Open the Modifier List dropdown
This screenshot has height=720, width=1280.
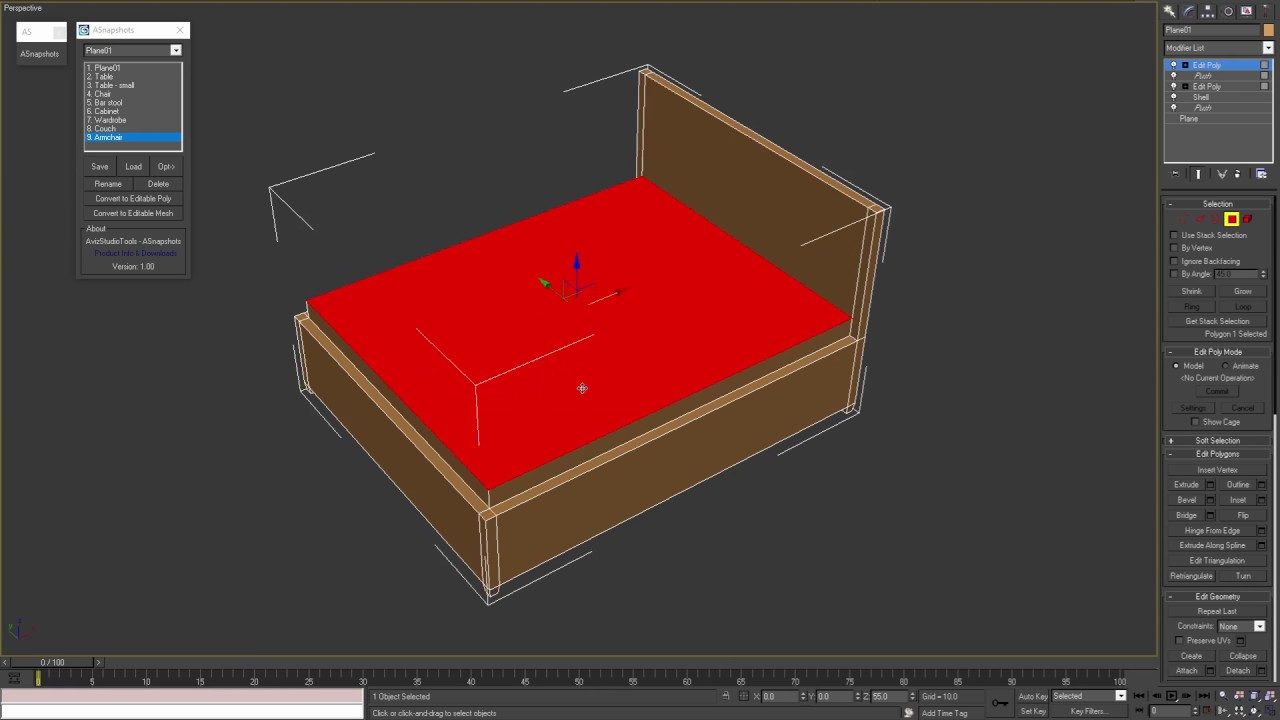pos(1267,48)
